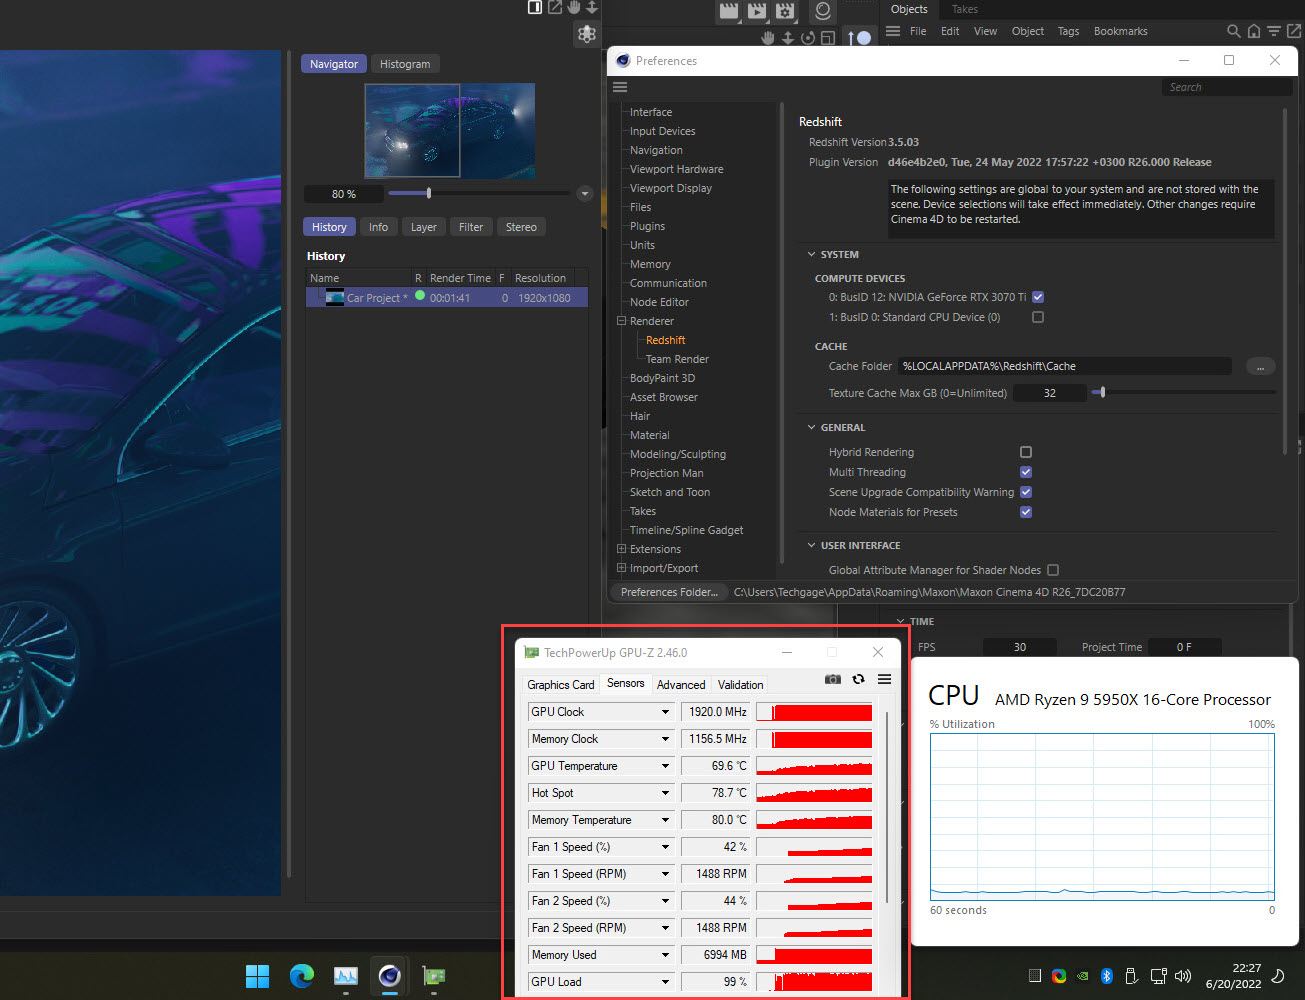Collapse the SYSTEM section
The height and width of the screenshot is (1000, 1305).
pyautogui.click(x=812, y=254)
